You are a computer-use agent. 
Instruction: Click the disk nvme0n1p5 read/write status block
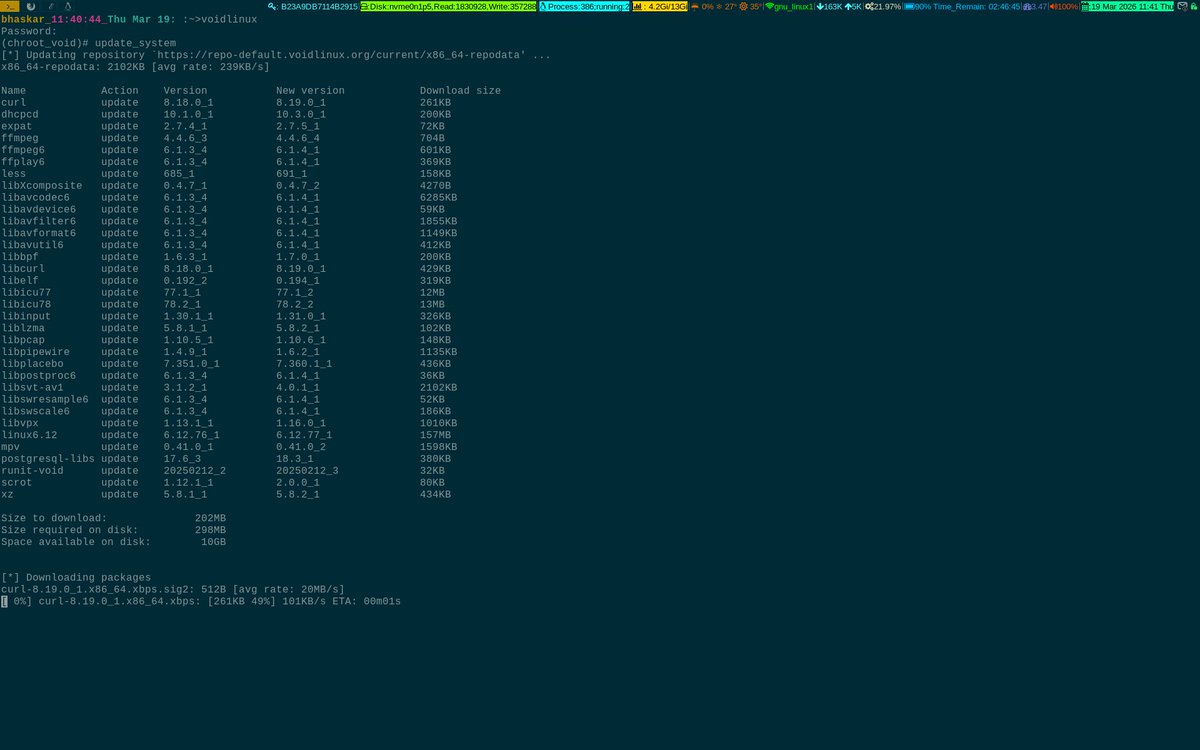(448, 6)
